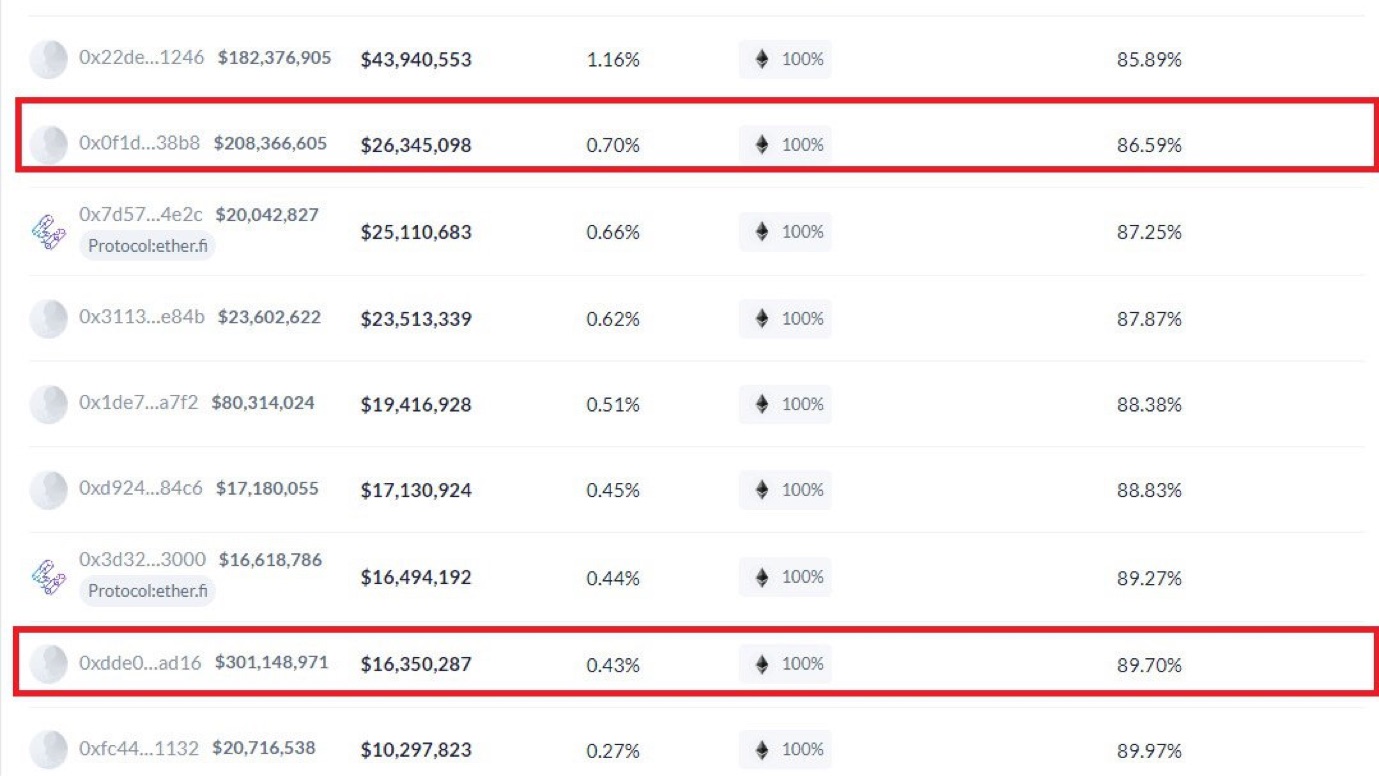
Task: Click net worth $301,148,971 value
Action: pos(271,663)
